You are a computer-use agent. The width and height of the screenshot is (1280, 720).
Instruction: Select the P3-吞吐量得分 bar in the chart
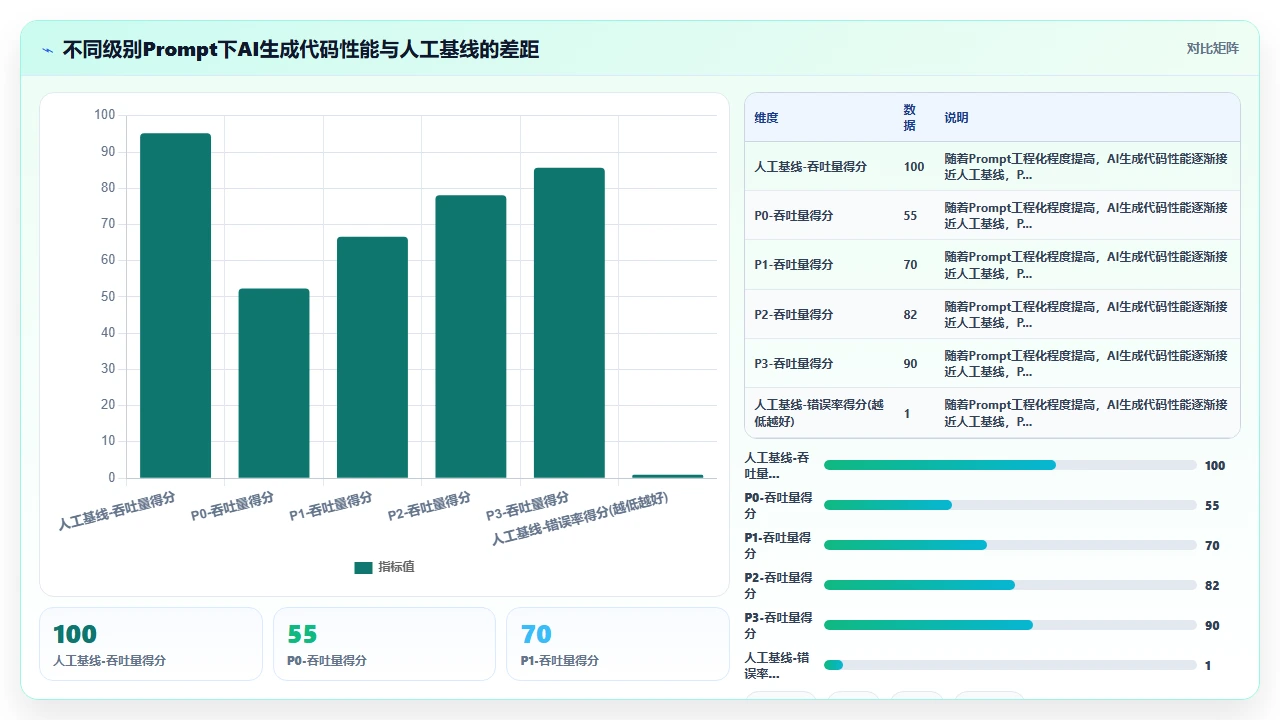pos(569,323)
